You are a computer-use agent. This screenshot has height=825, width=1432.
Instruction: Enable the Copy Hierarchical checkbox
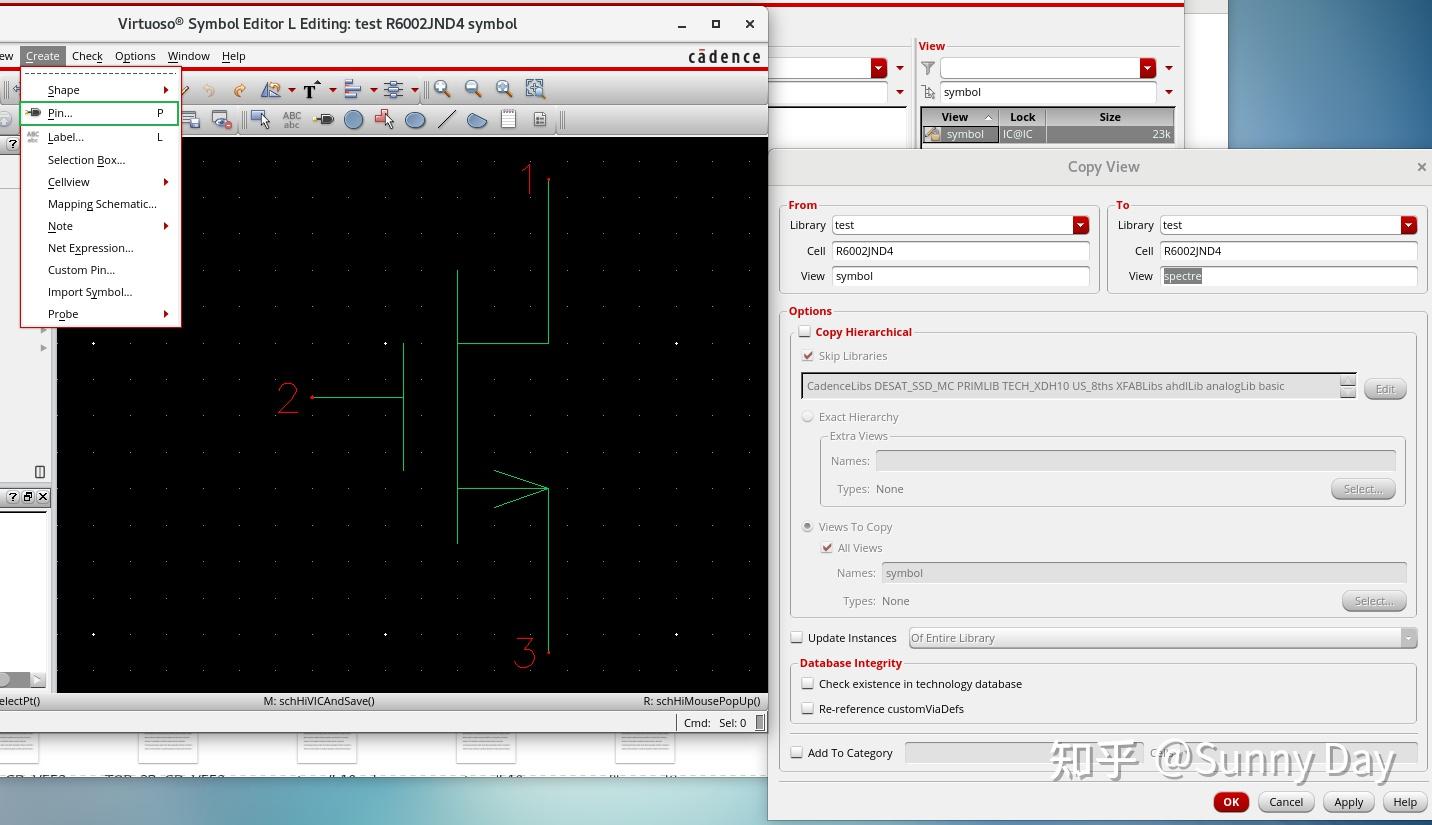point(805,332)
